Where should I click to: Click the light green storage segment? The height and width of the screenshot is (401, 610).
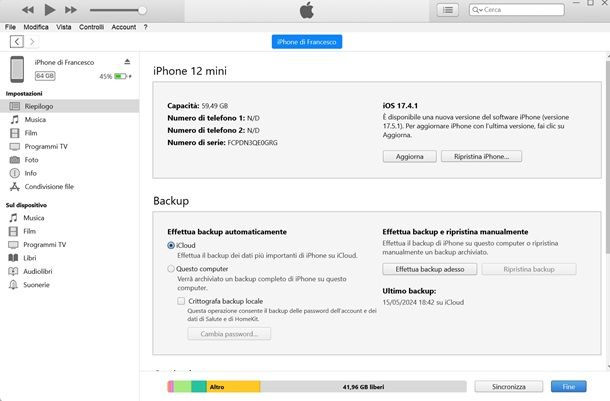pos(182,387)
